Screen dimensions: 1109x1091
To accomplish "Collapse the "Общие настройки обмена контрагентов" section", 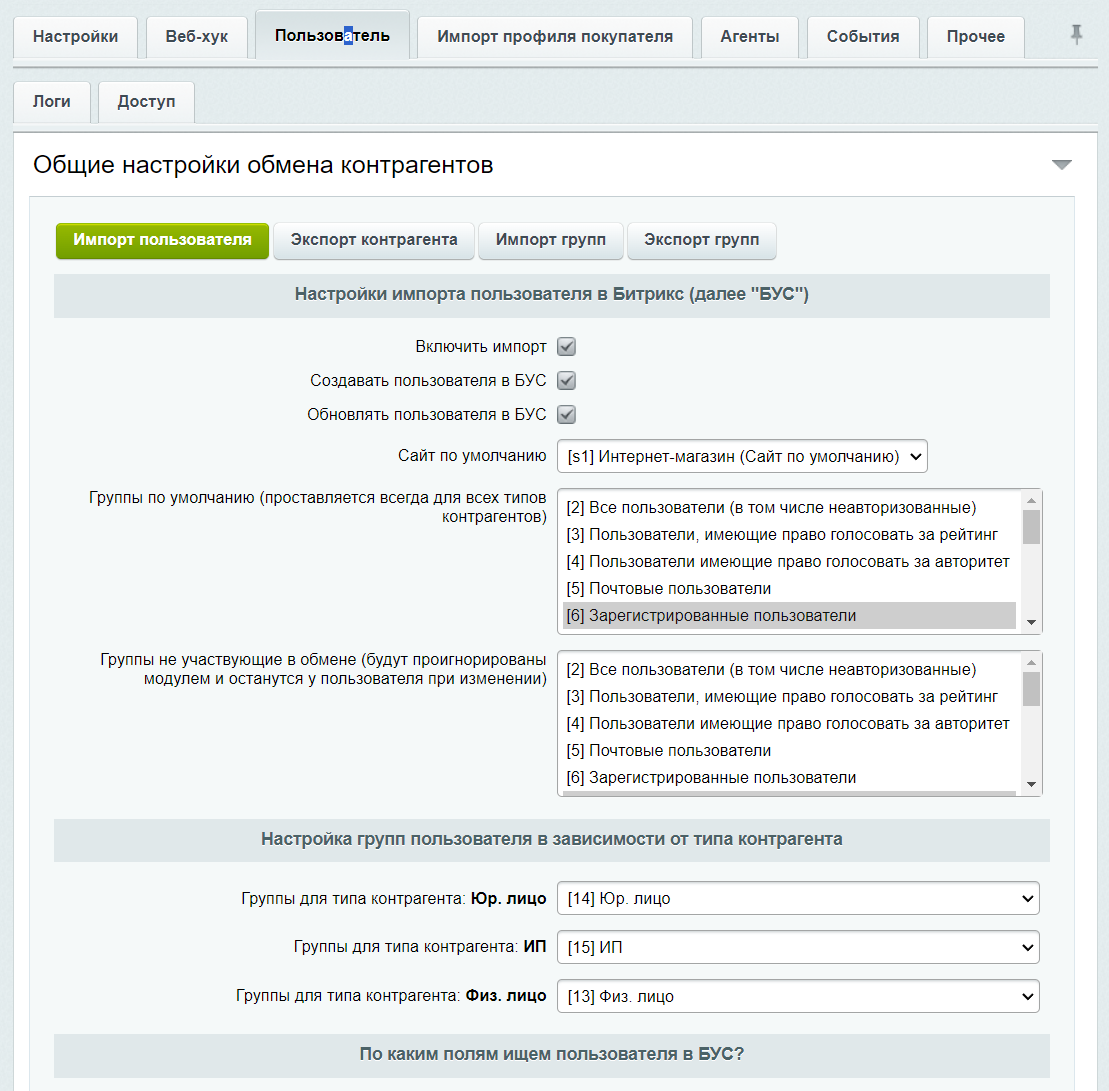I will pos(1062,164).
